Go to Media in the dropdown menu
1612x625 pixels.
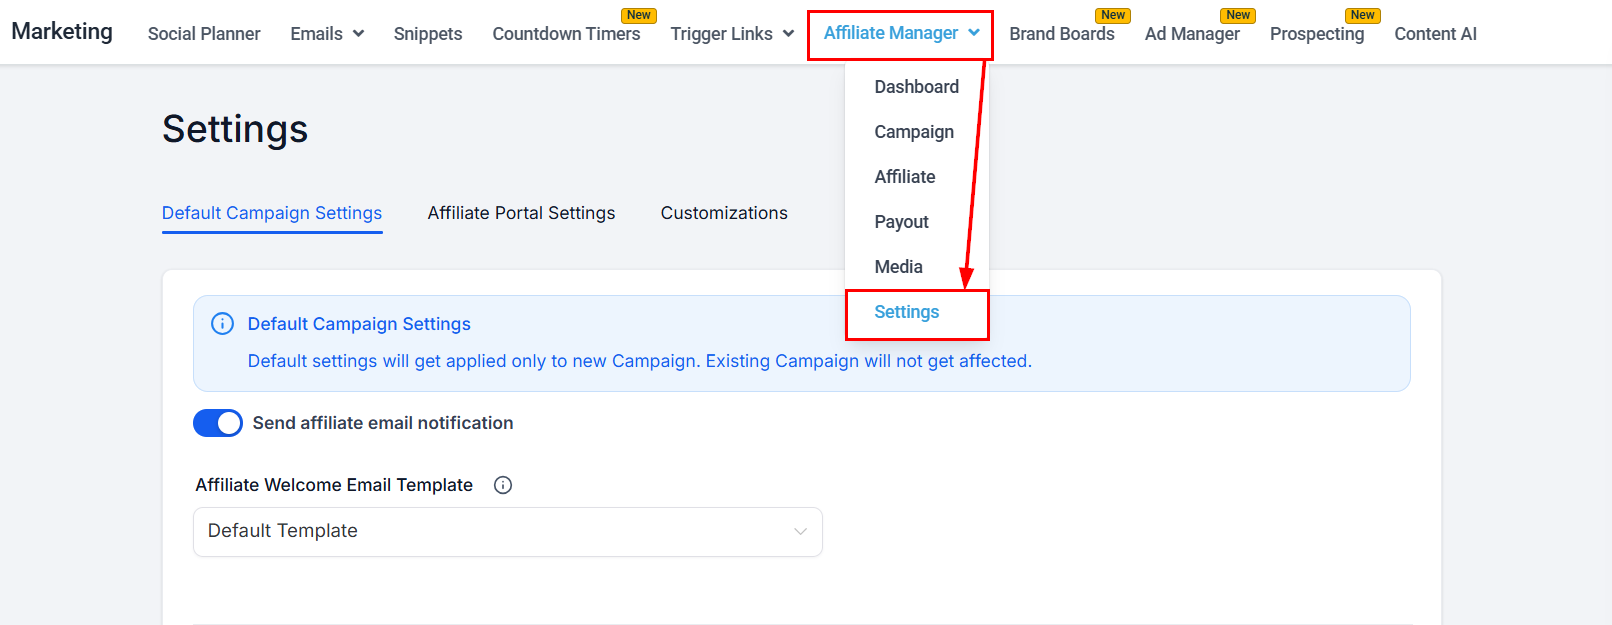[898, 267]
